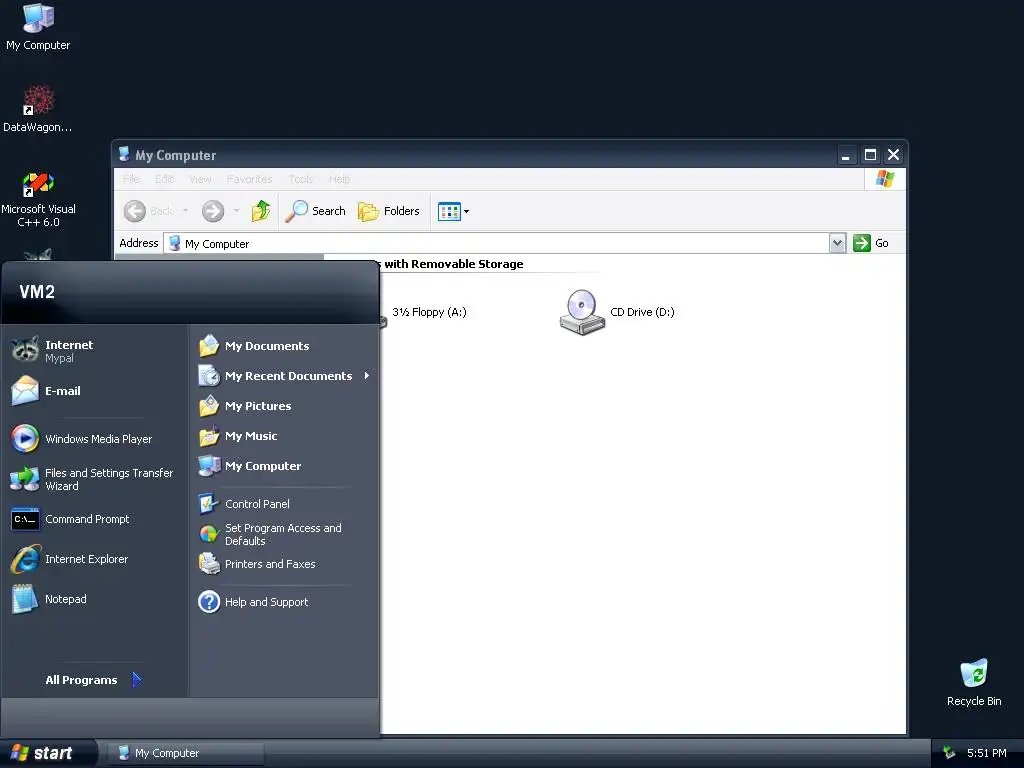
Task: Open Forward button history dropdown arrow
Action: (x=236, y=211)
